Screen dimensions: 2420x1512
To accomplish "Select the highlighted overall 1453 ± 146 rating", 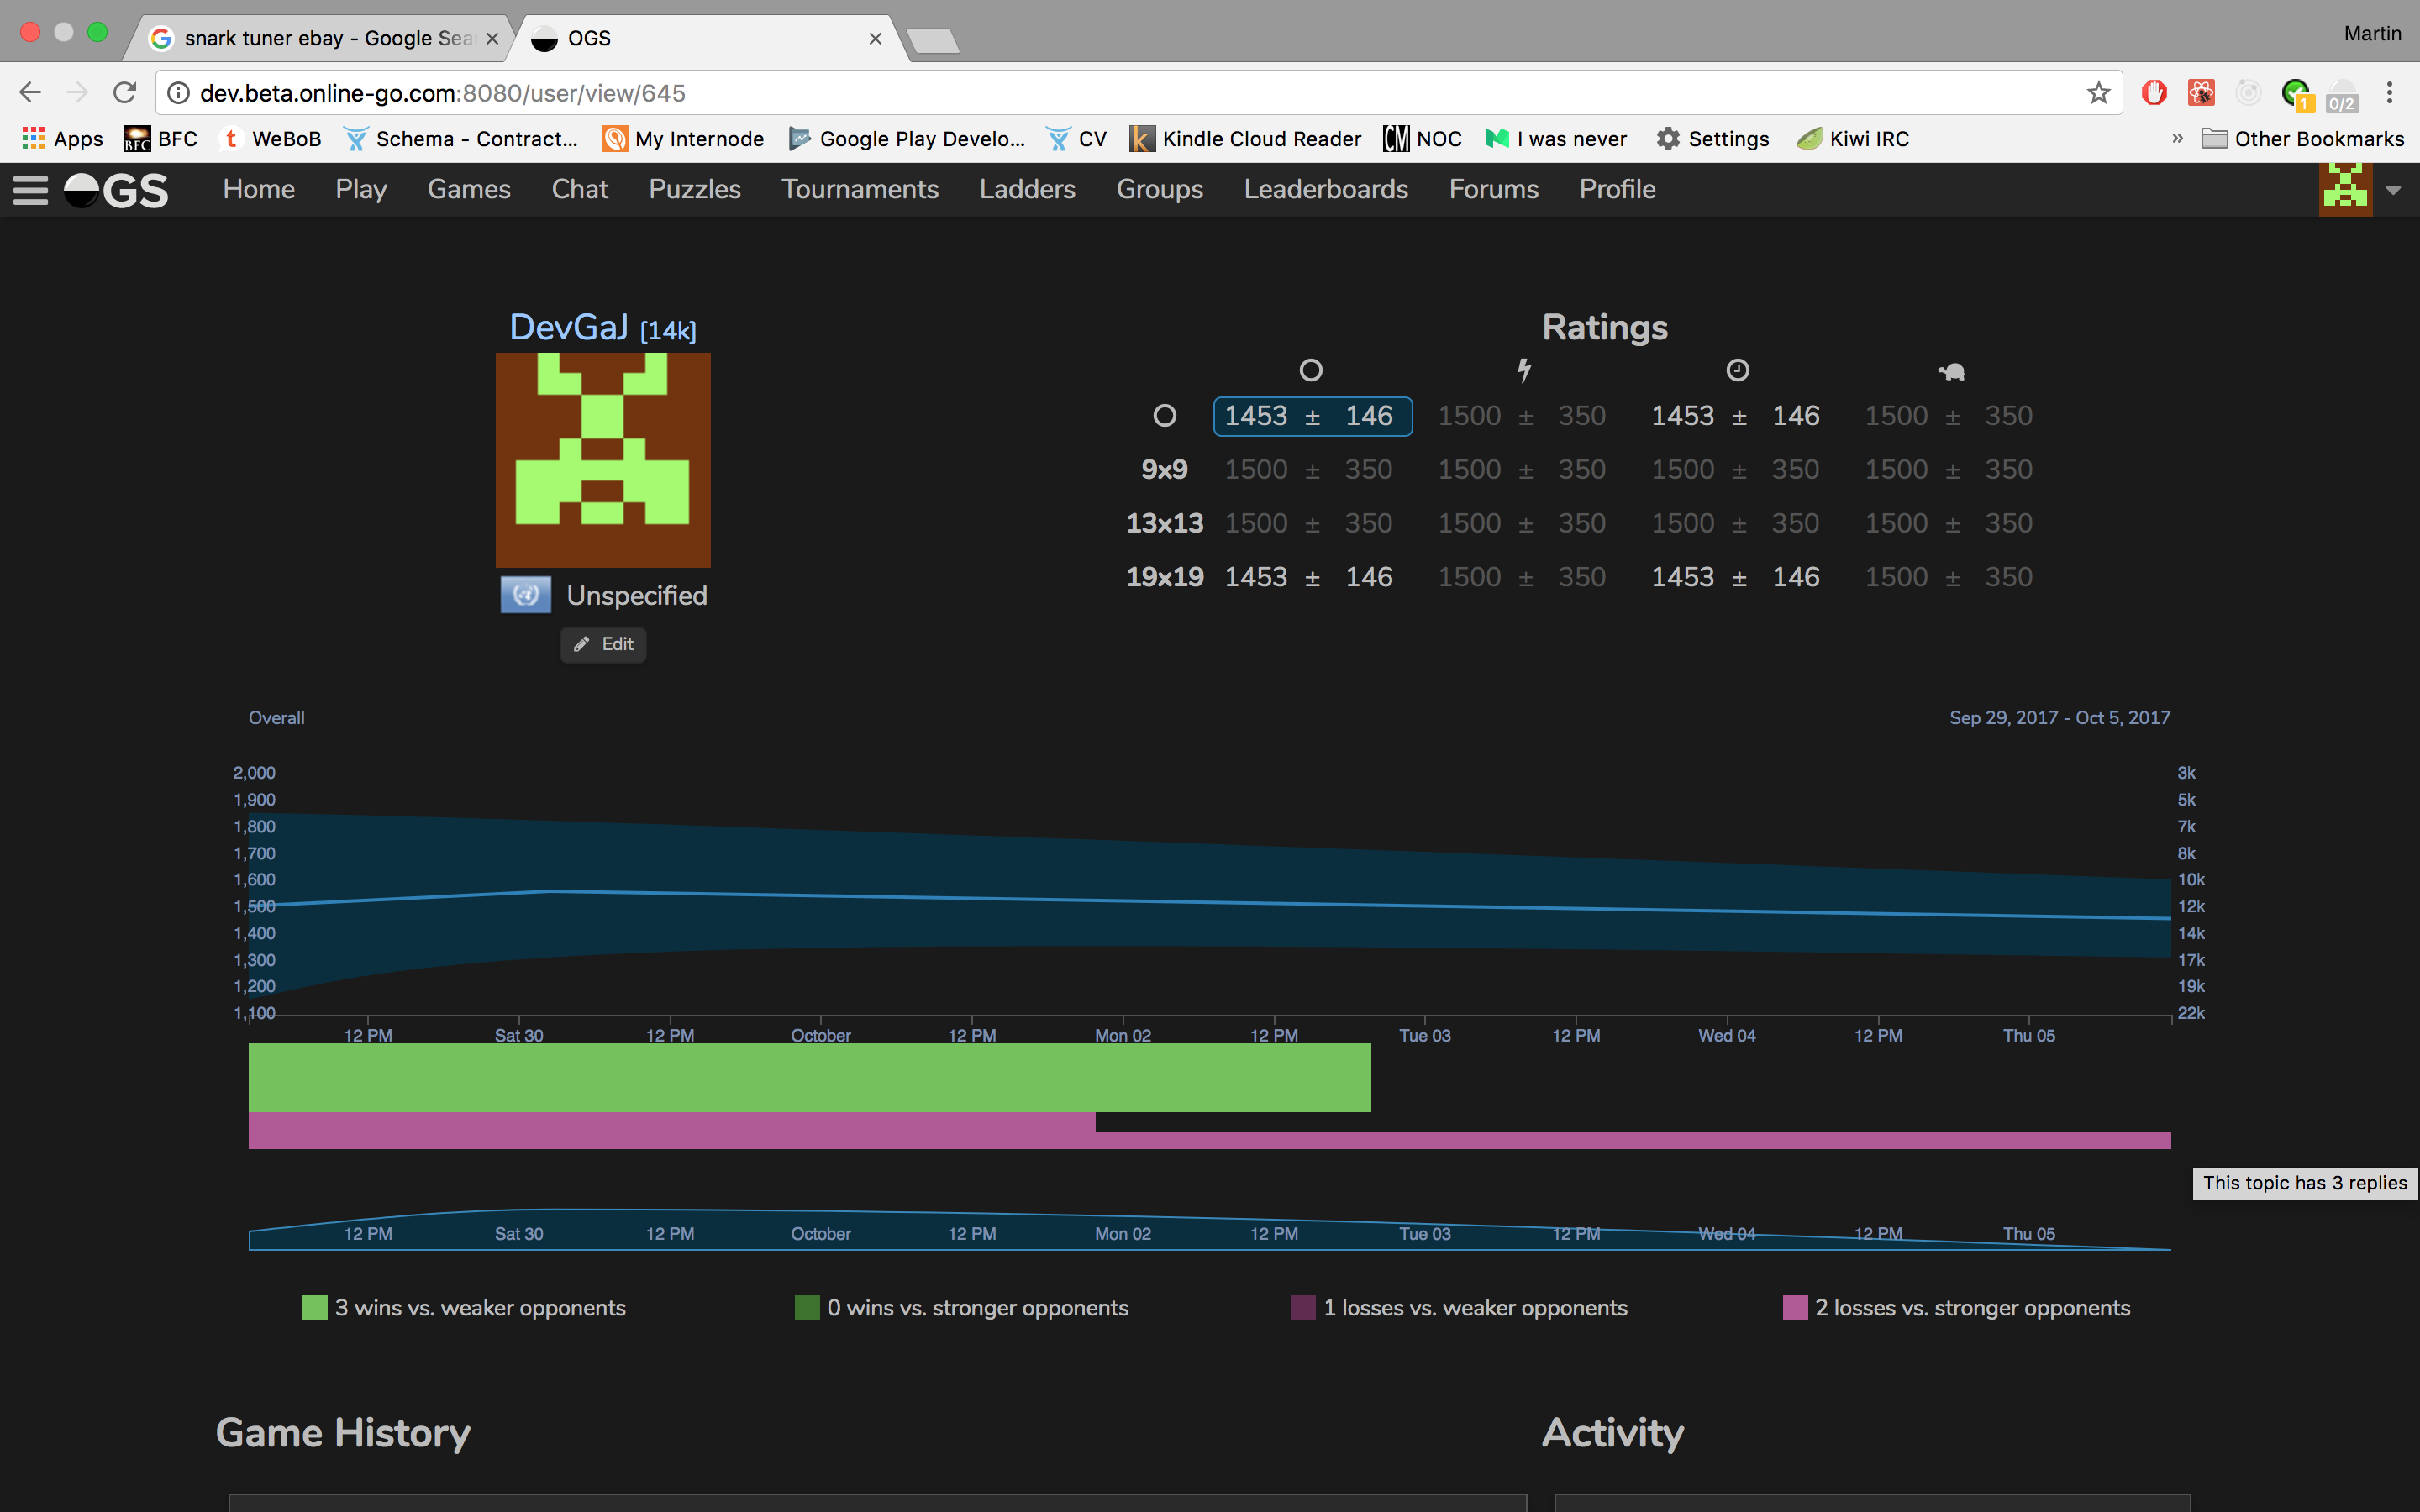I will point(1312,416).
